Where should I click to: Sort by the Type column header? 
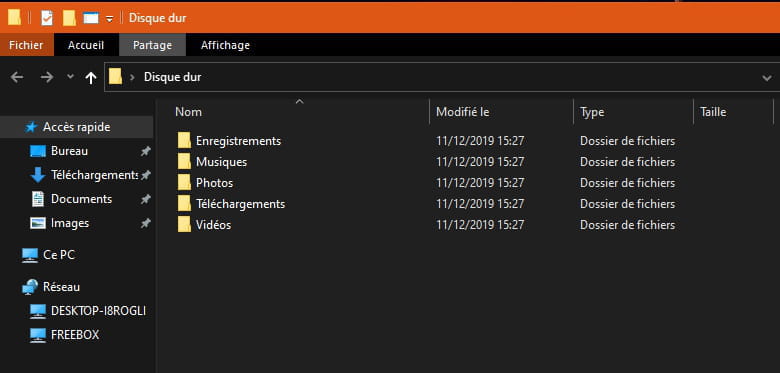point(592,112)
